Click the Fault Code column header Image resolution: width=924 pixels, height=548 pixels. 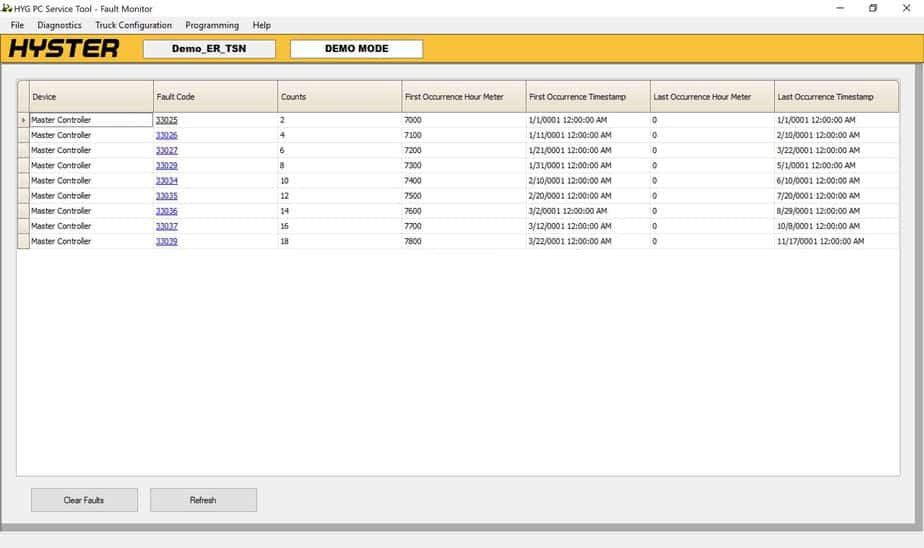(215, 97)
